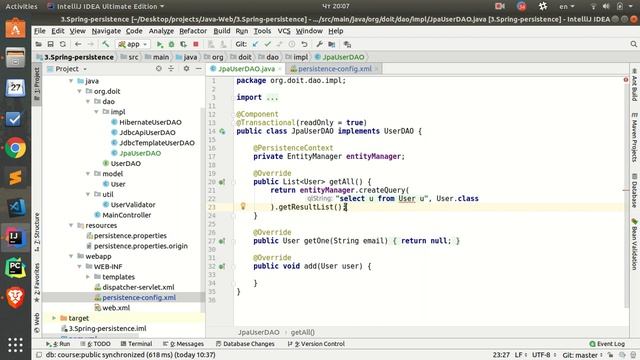Click LF line separator in status bar

pos(521,355)
